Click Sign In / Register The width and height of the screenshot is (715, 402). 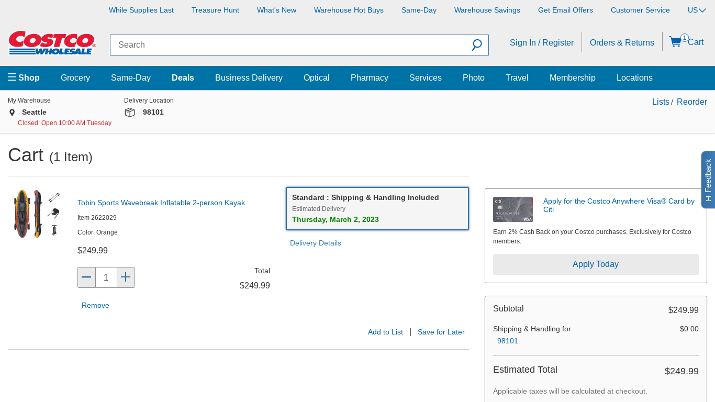click(x=542, y=42)
